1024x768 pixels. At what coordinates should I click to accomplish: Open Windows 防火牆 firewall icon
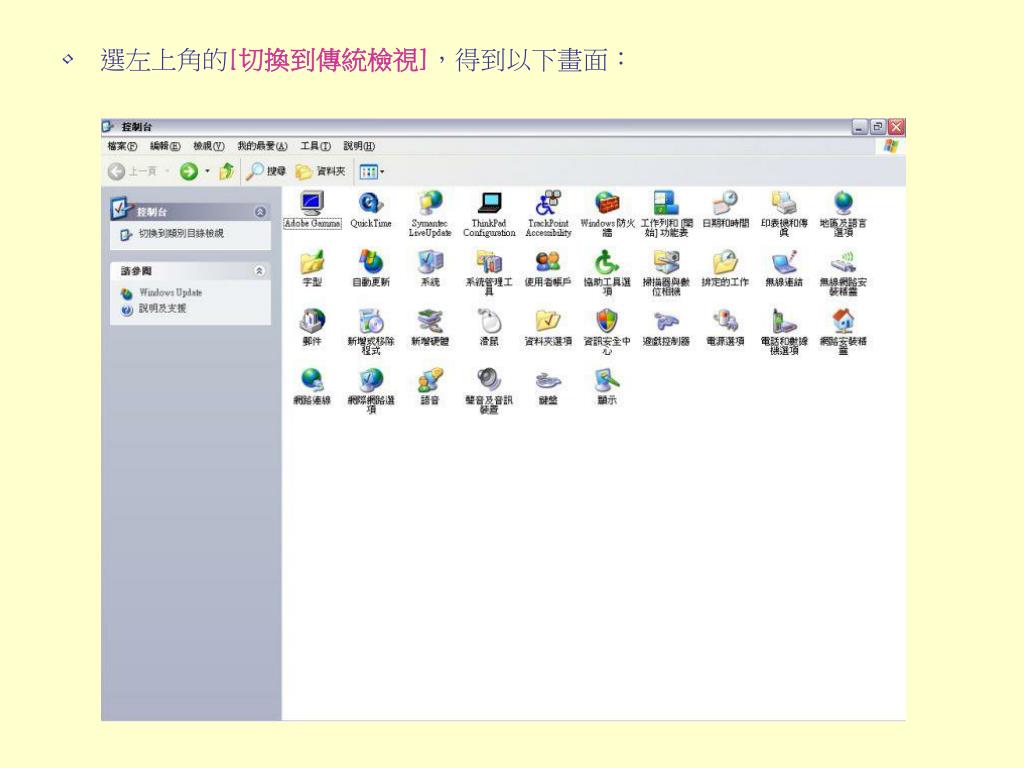pos(607,214)
